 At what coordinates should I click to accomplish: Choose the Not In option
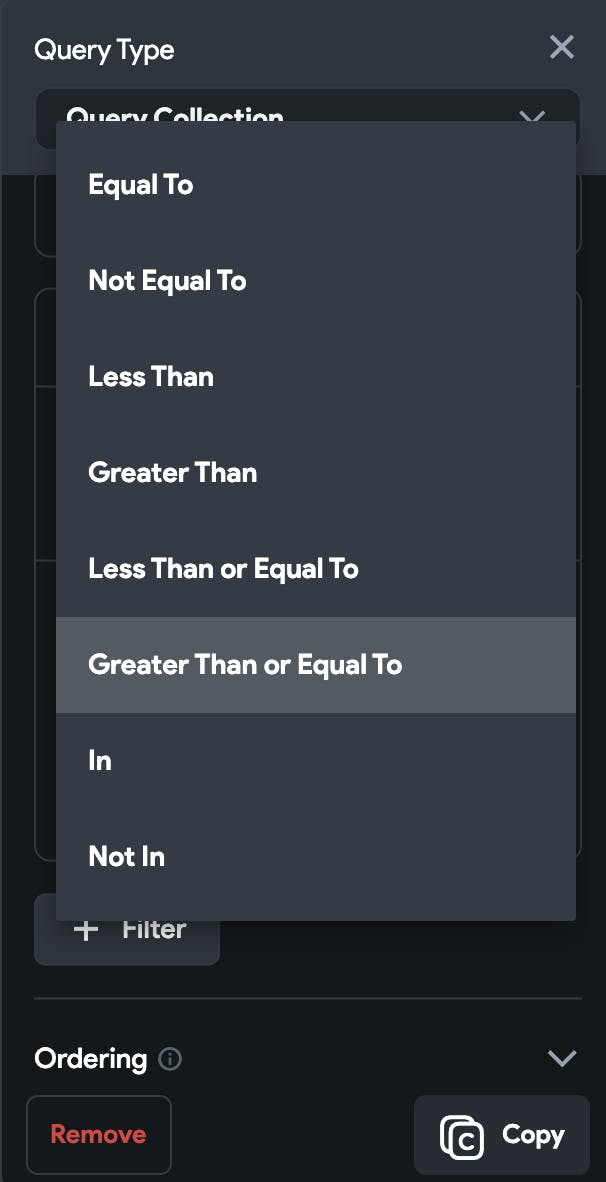126,857
